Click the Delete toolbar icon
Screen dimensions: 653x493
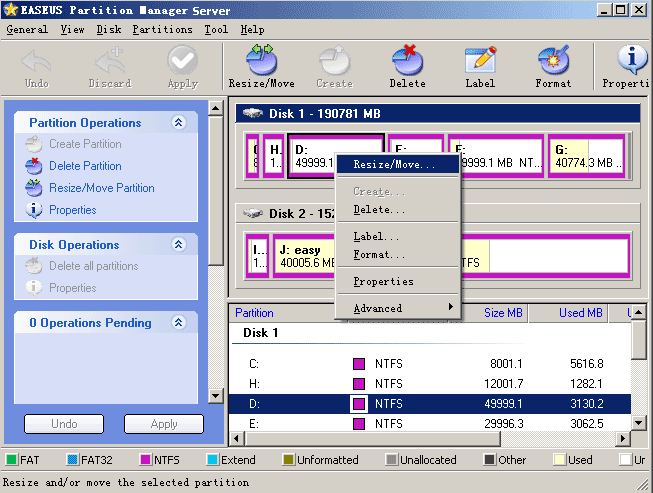click(x=407, y=60)
